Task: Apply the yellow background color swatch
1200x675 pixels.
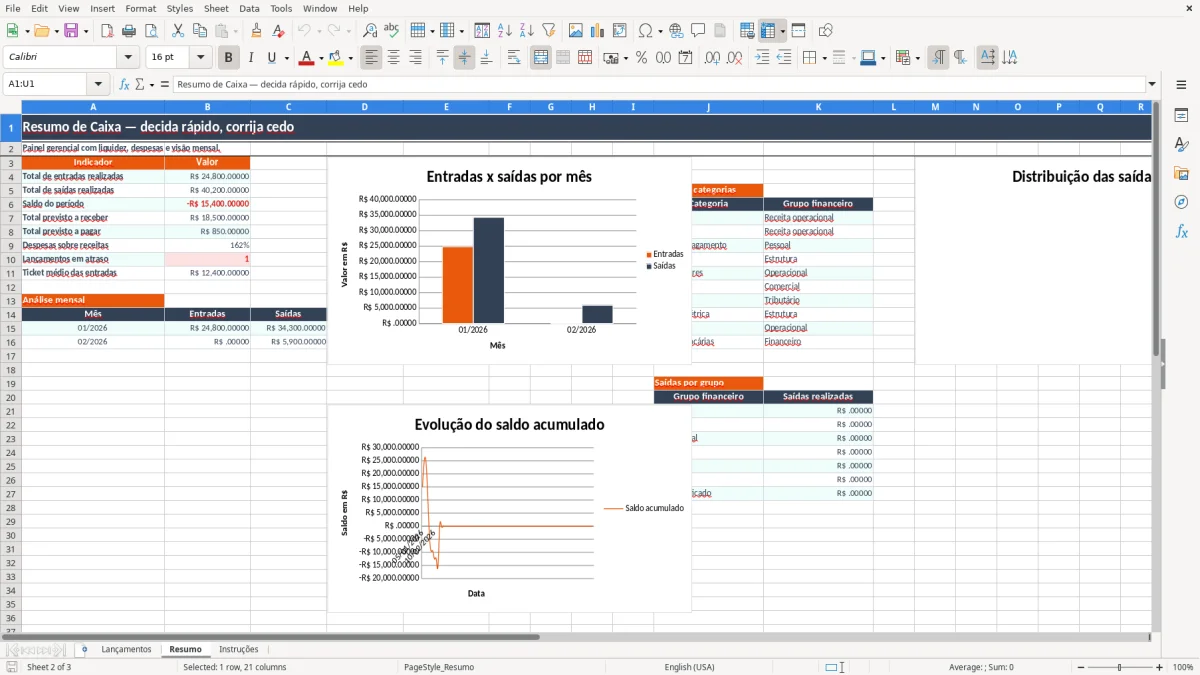Action: 337,58
